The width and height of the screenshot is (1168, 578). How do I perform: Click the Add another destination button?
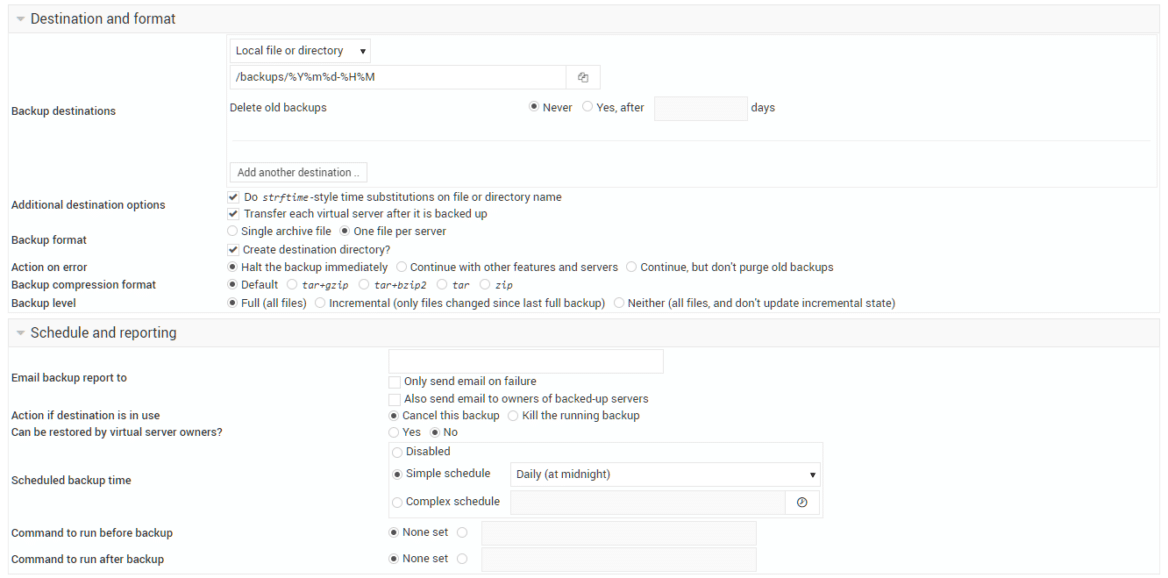coord(298,171)
